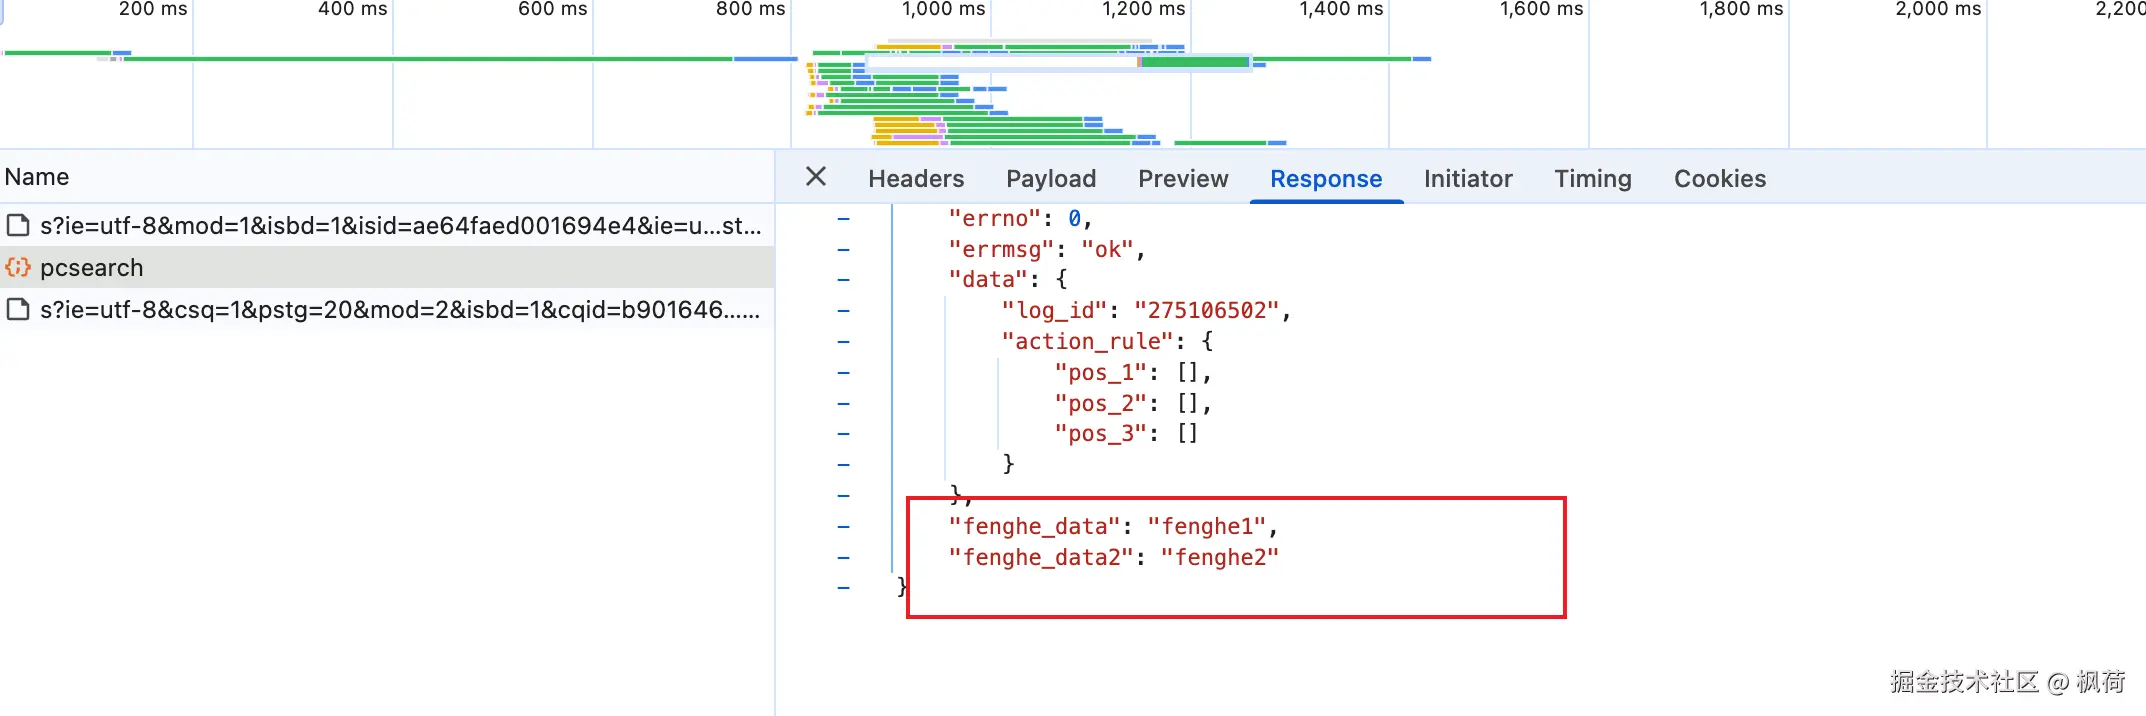Open the Preview tab

(x=1183, y=178)
